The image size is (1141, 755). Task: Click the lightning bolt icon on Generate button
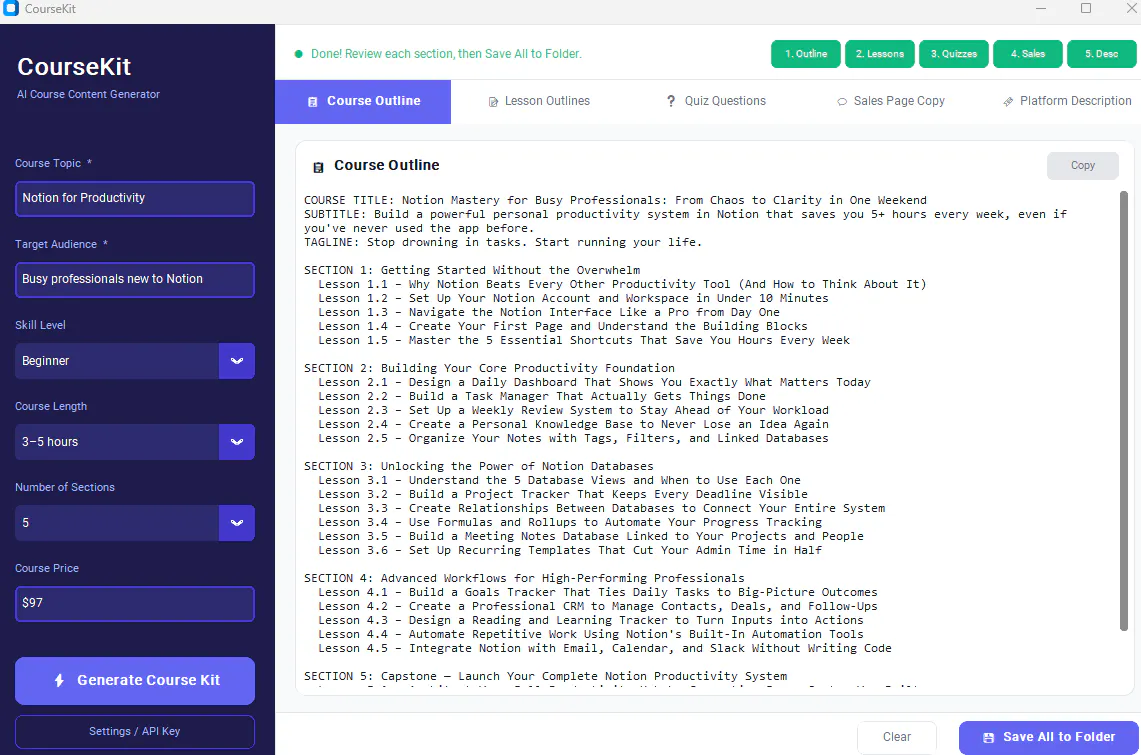pos(60,681)
